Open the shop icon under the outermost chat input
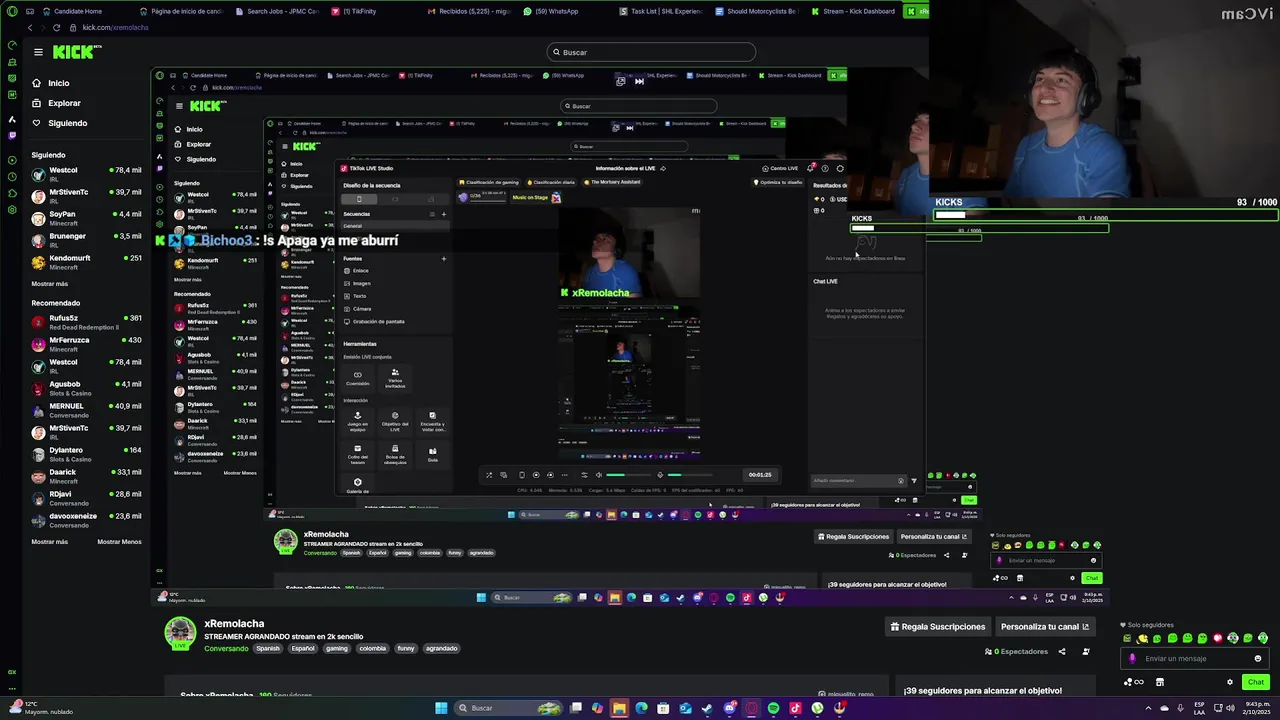1280x720 pixels. (1160, 682)
